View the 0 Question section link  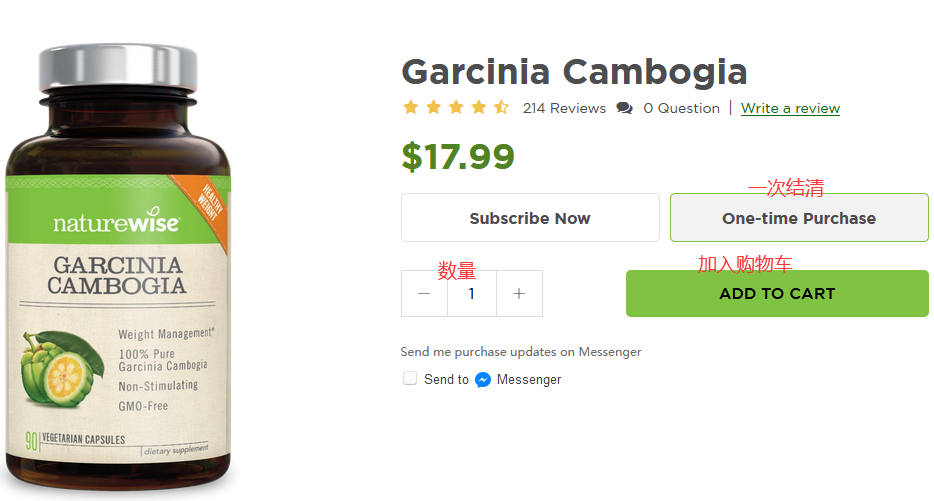pyautogui.click(x=681, y=108)
